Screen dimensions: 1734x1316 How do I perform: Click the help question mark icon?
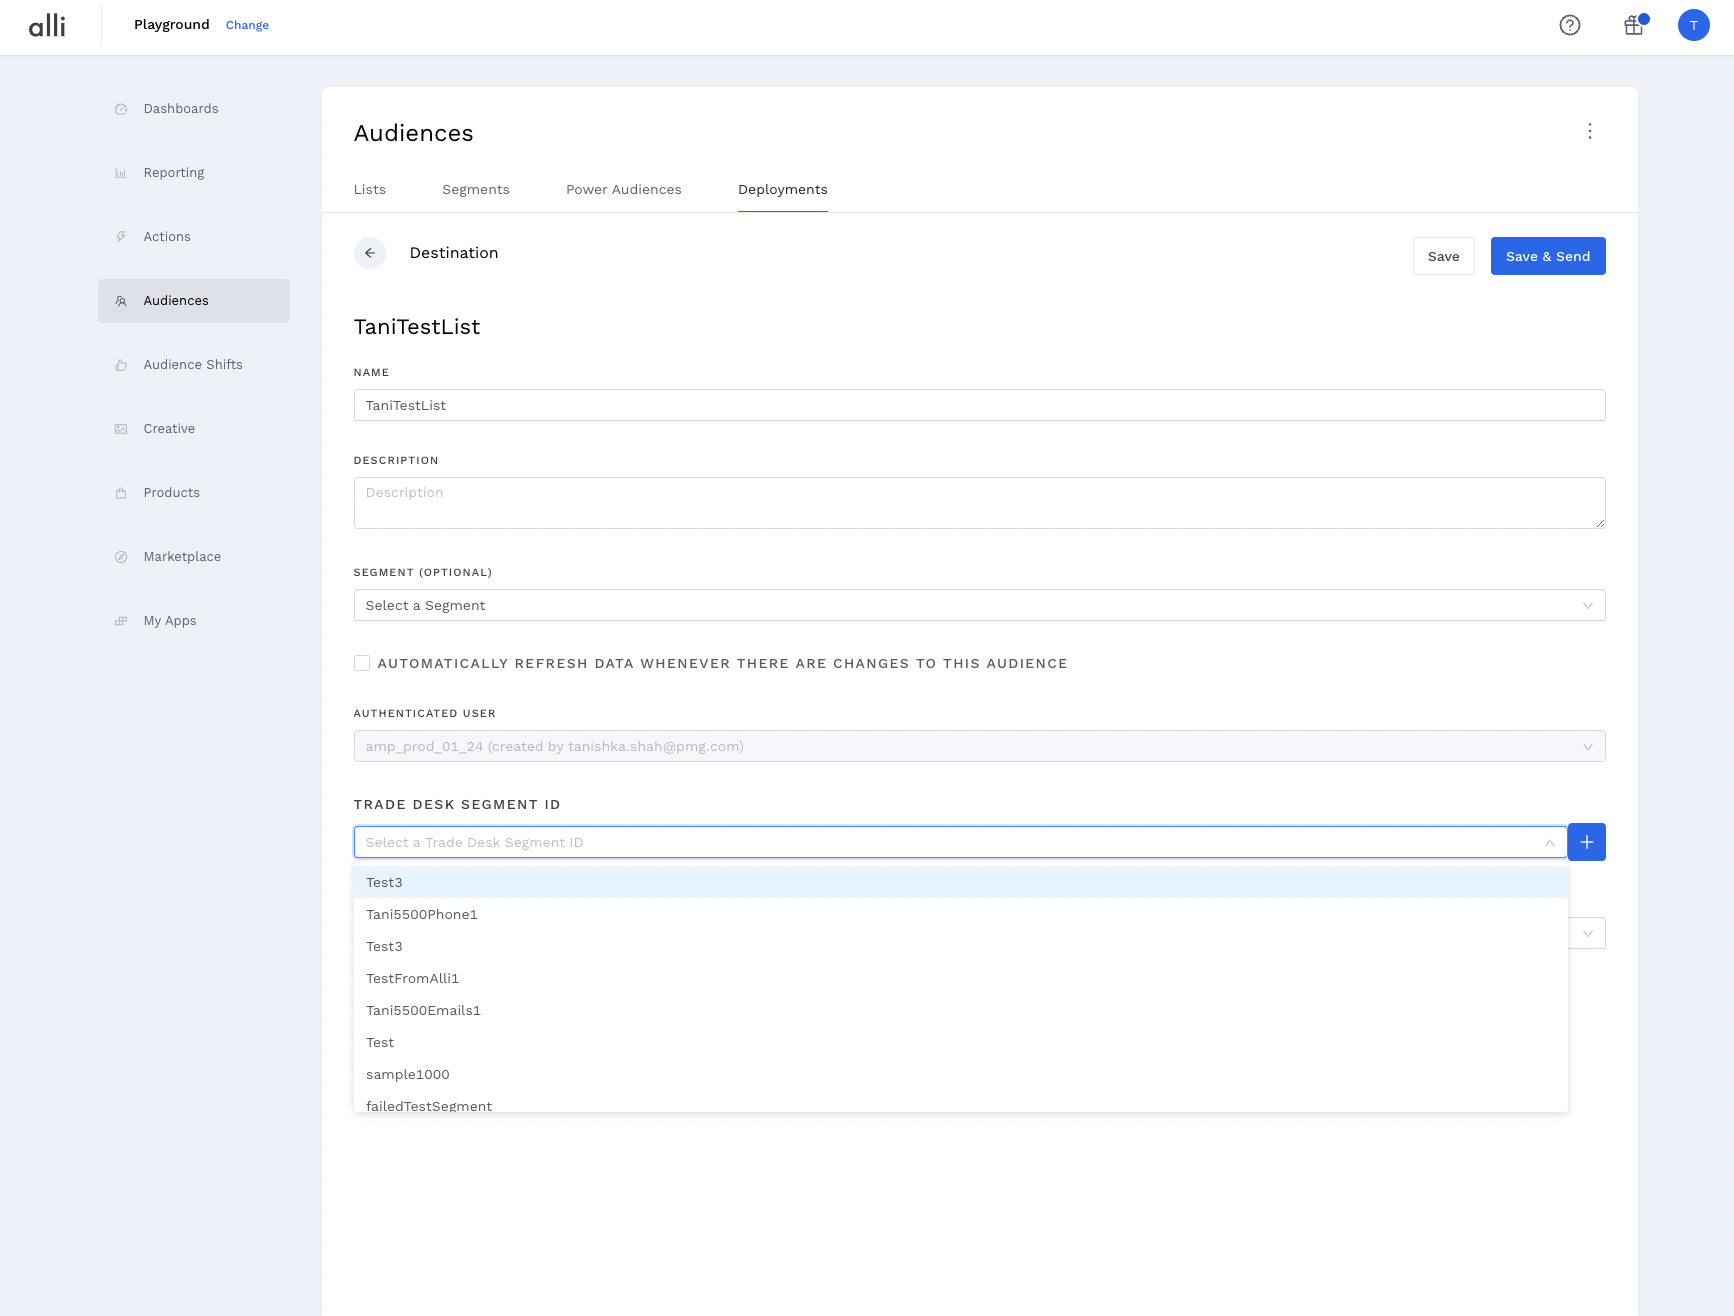click(x=1569, y=25)
